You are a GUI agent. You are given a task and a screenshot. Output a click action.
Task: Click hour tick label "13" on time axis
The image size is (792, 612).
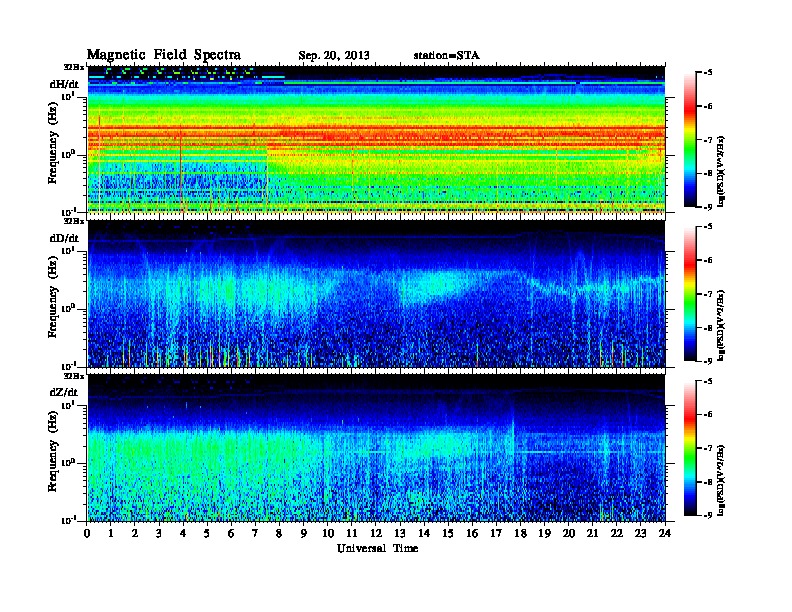click(400, 533)
